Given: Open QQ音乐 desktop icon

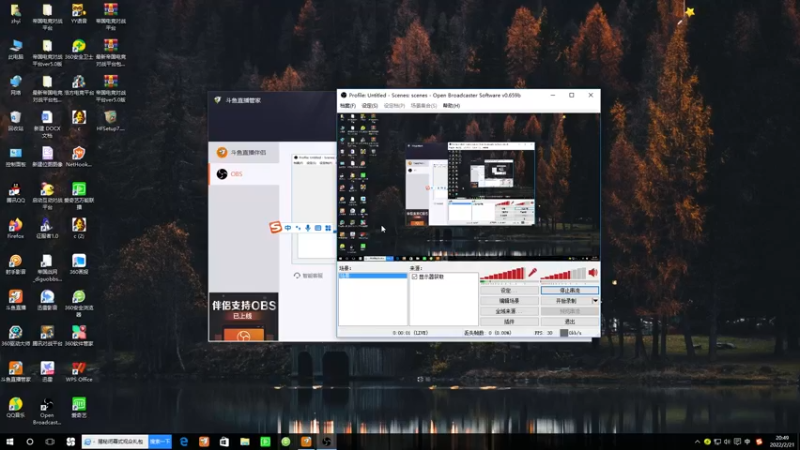Looking at the screenshot, I should click(x=16, y=407).
